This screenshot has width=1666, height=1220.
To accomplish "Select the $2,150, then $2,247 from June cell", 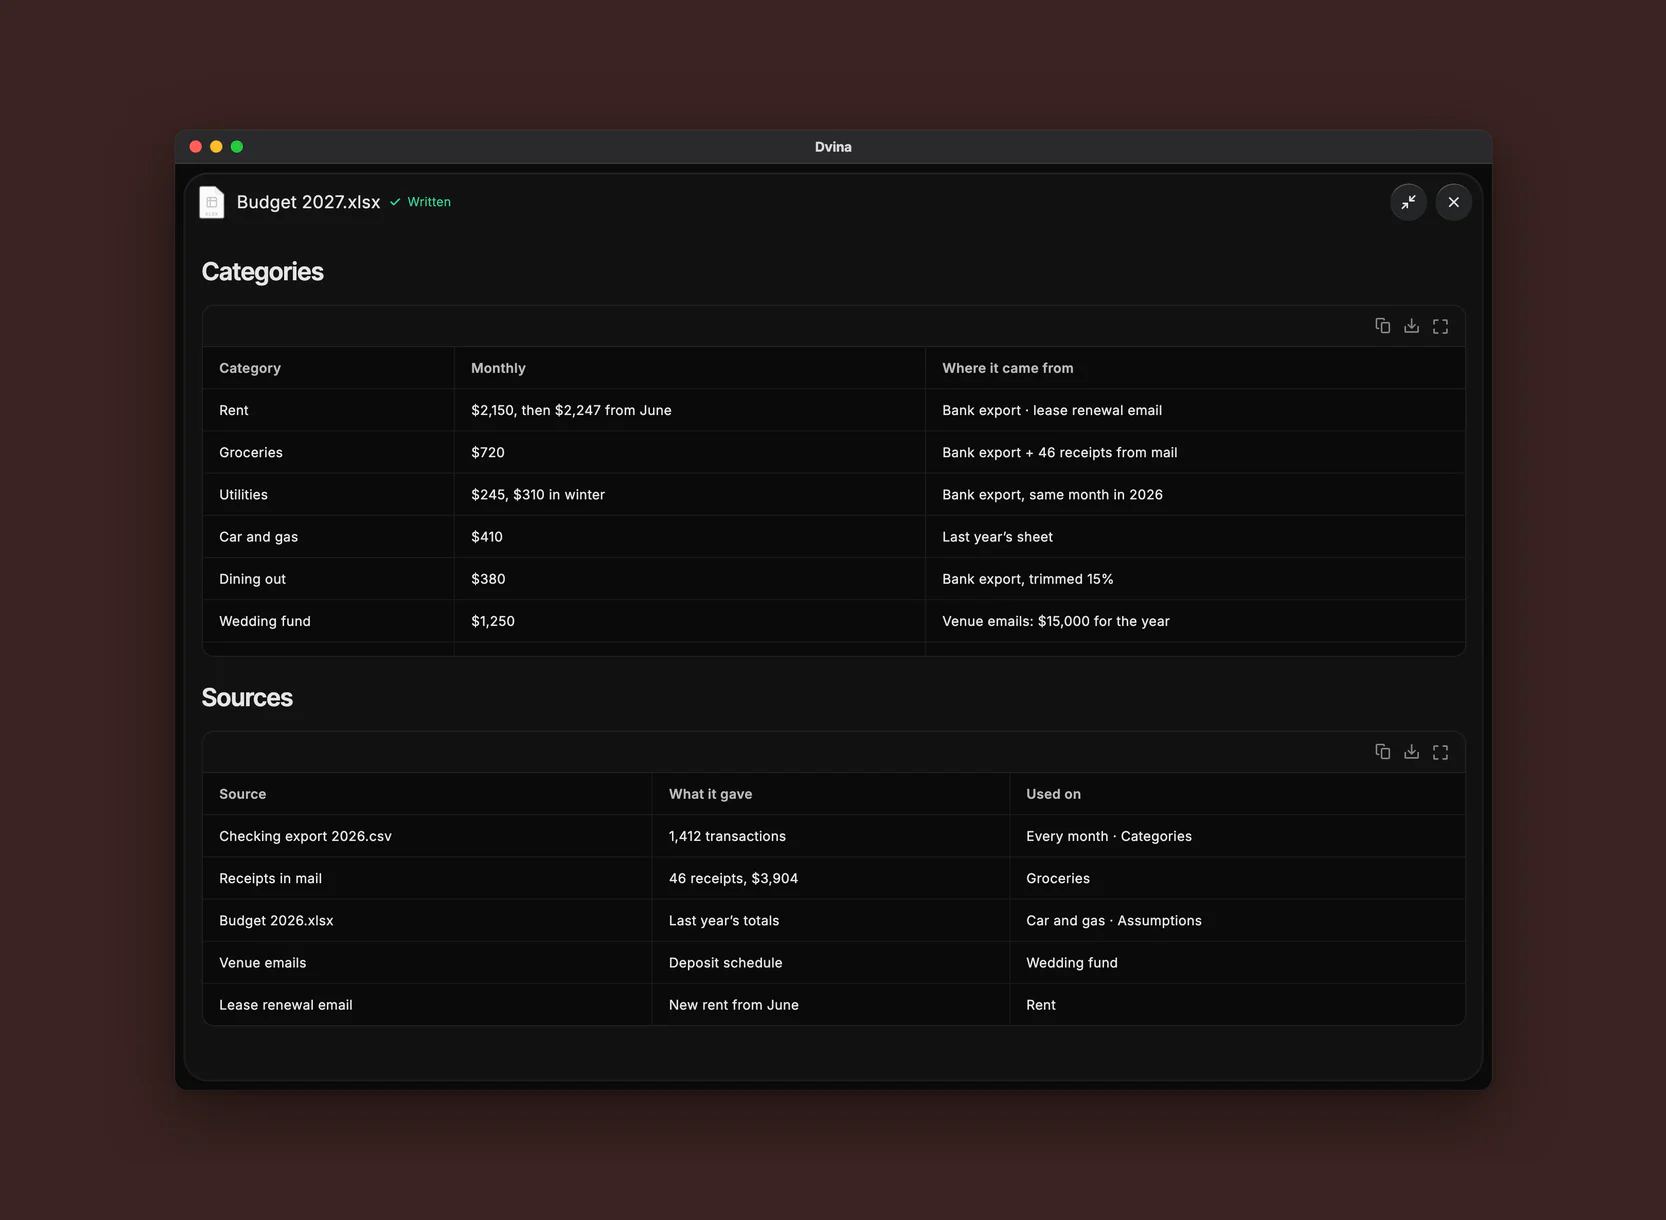I will point(689,410).
